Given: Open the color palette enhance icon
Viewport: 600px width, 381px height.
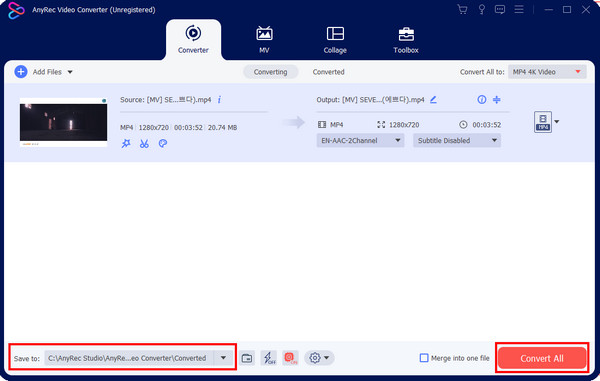Looking at the screenshot, I should 163,143.
